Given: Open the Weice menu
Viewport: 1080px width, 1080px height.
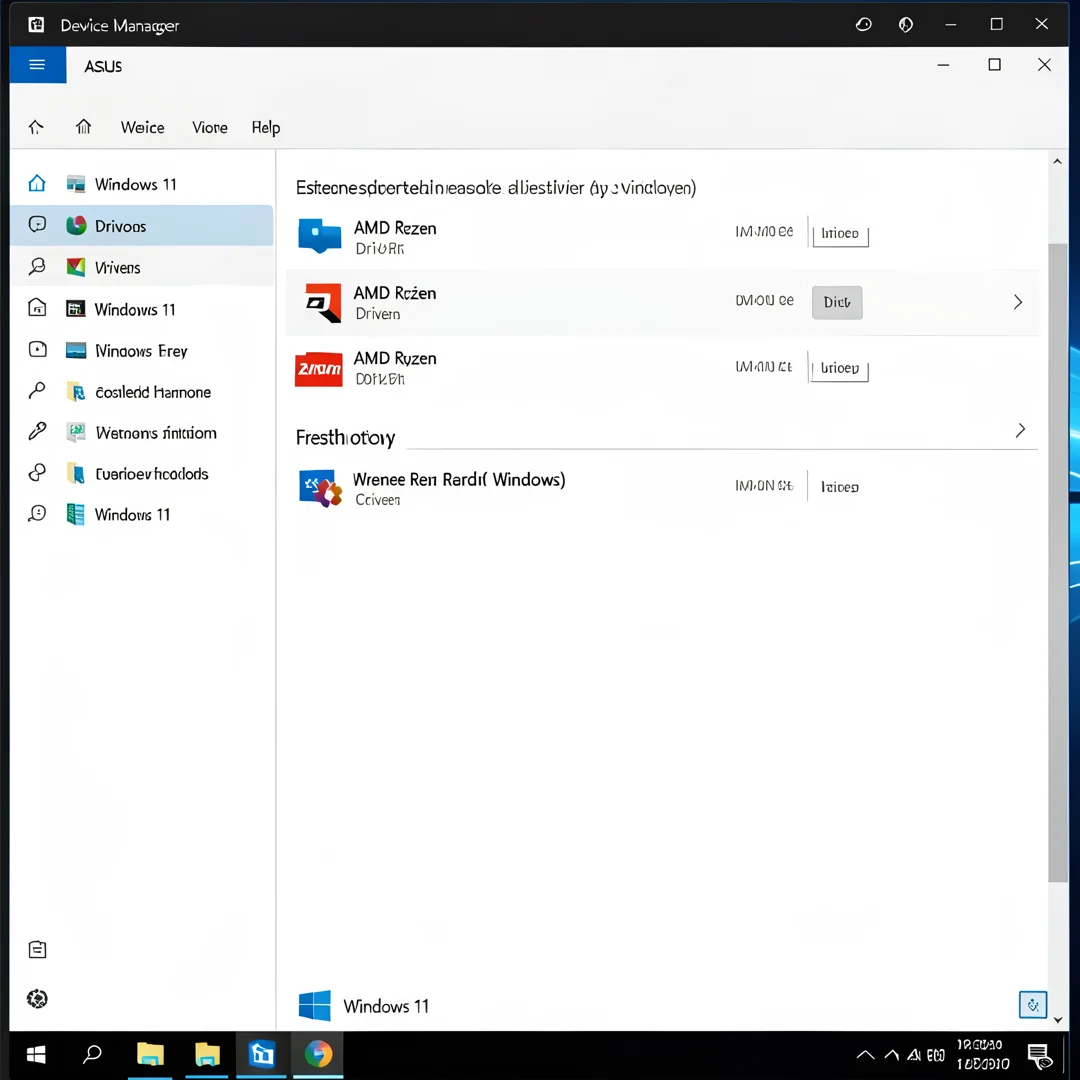Looking at the screenshot, I should click(x=143, y=127).
